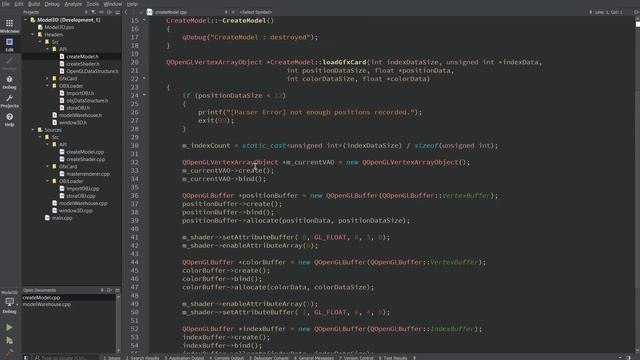Open the Welcome mode

(x=9, y=26)
